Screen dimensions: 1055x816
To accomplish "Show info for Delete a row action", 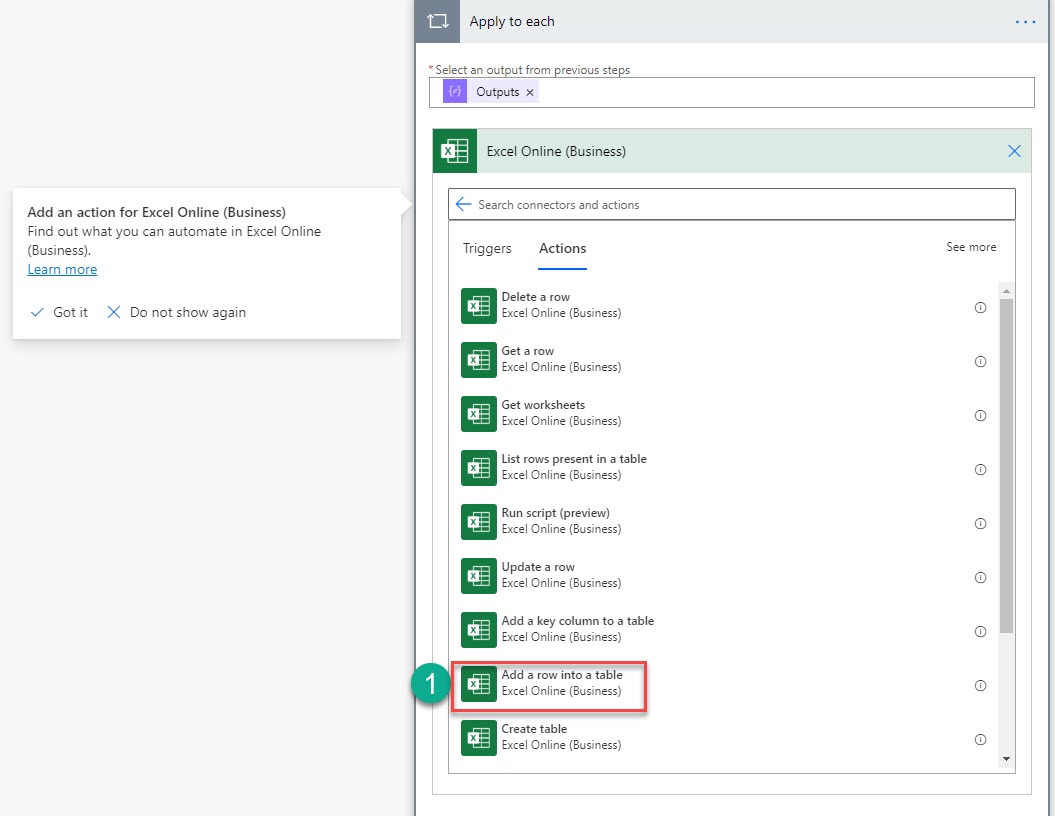I will (980, 308).
